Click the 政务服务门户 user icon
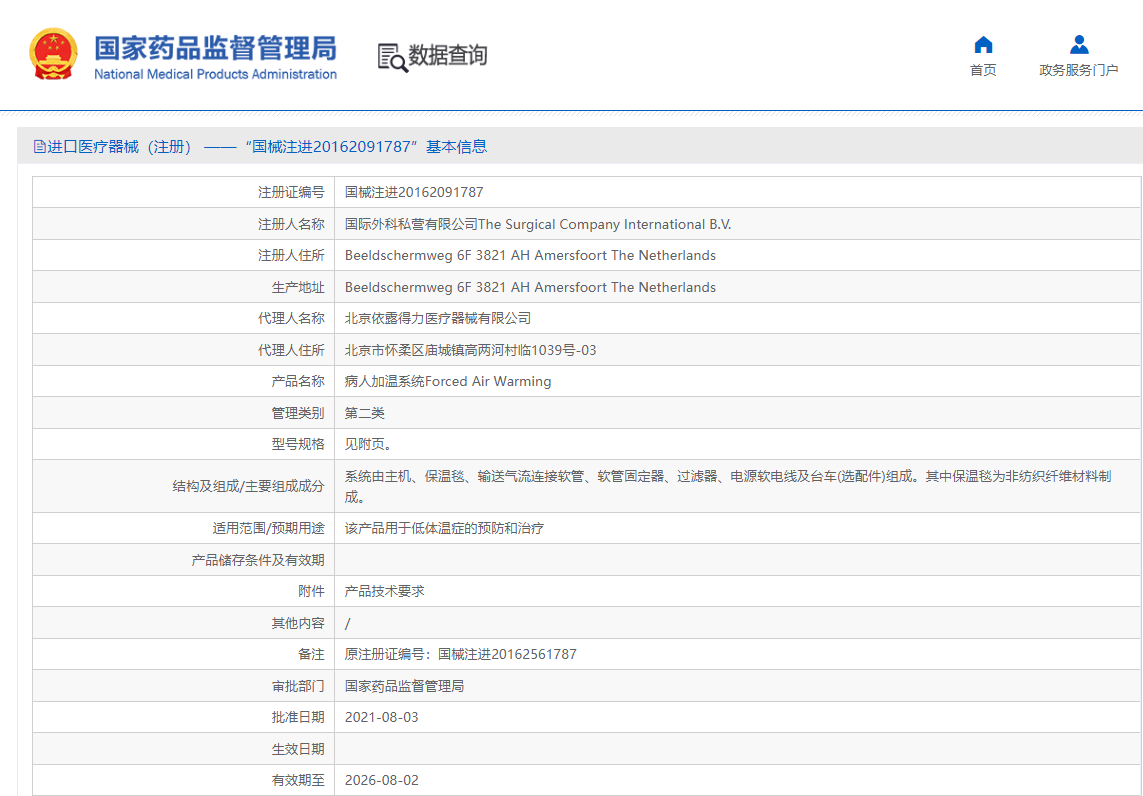1143x796 pixels. coord(1079,45)
